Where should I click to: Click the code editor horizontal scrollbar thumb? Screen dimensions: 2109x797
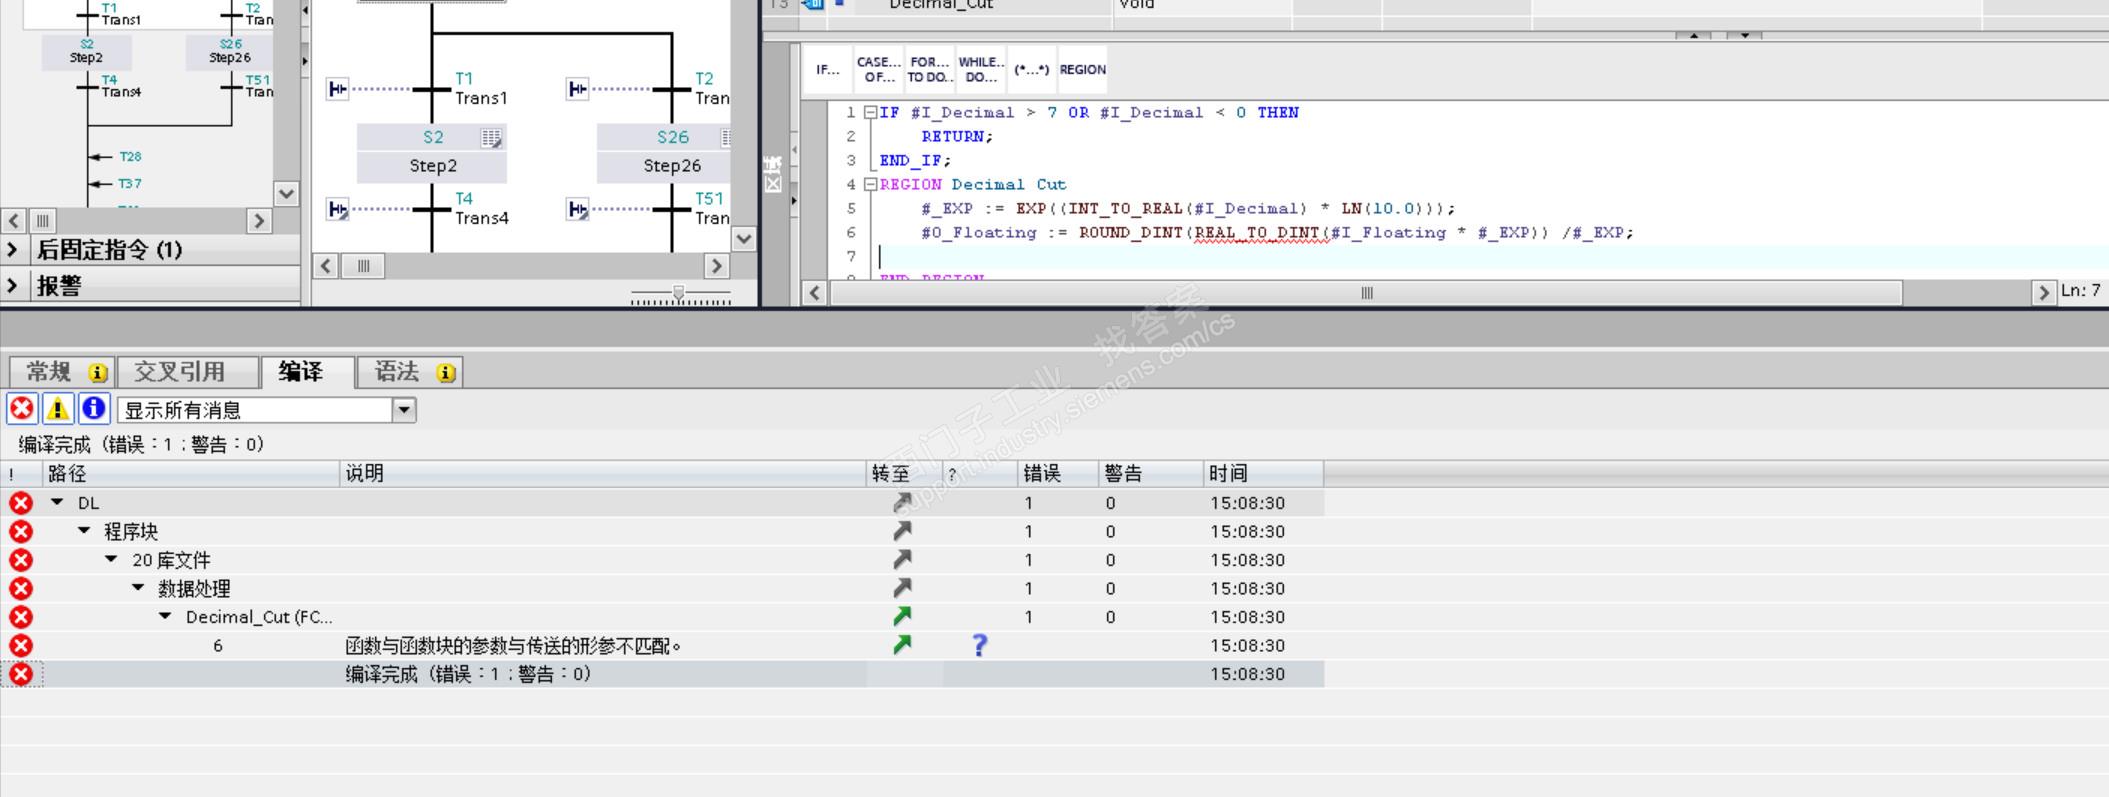[1366, 293]
